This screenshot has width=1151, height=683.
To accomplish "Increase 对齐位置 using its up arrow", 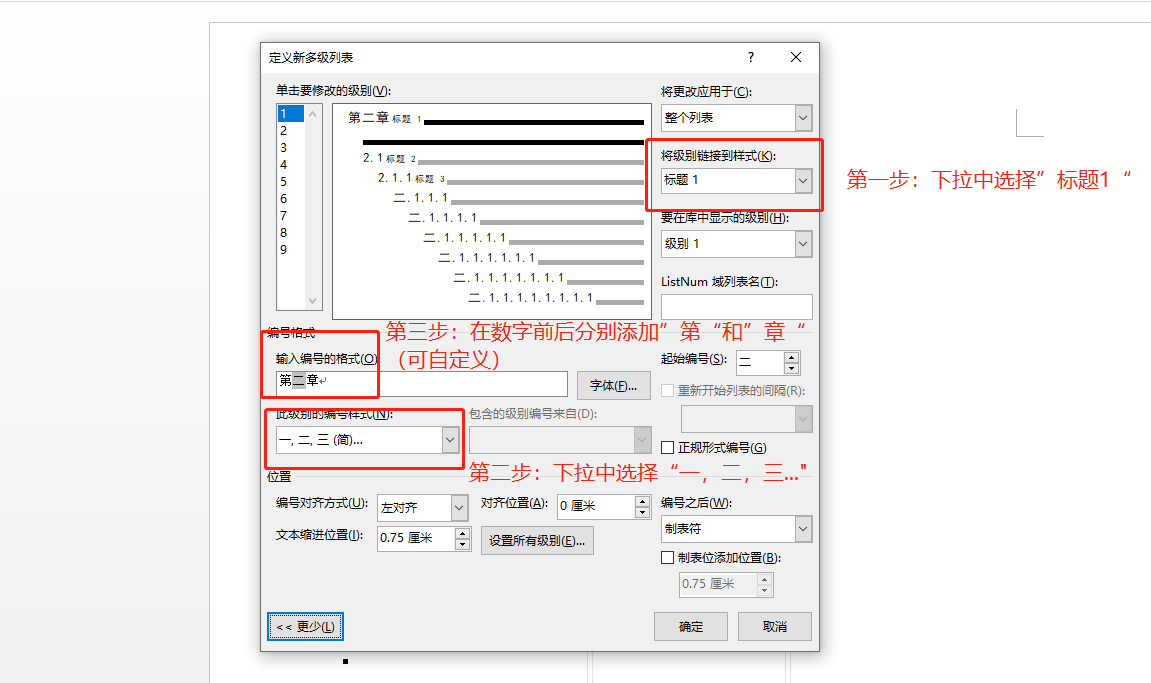I will pyautogui.click(x=641, y=501).
